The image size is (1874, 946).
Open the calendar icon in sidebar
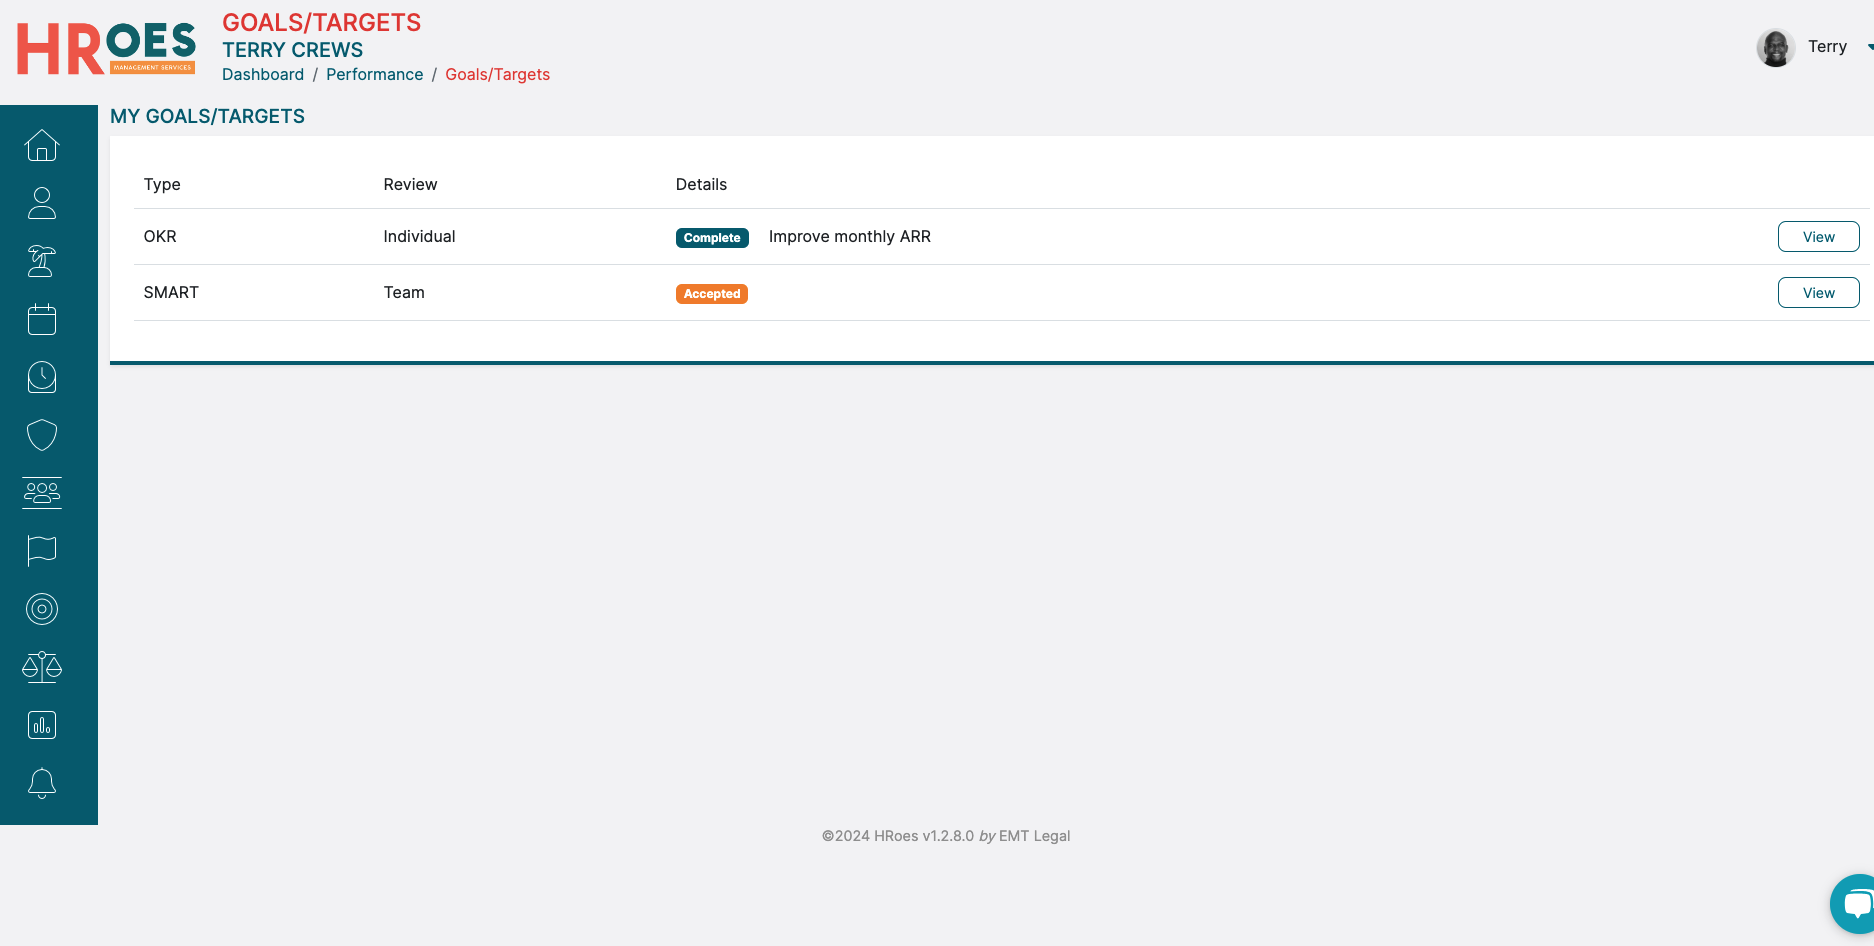42,319
